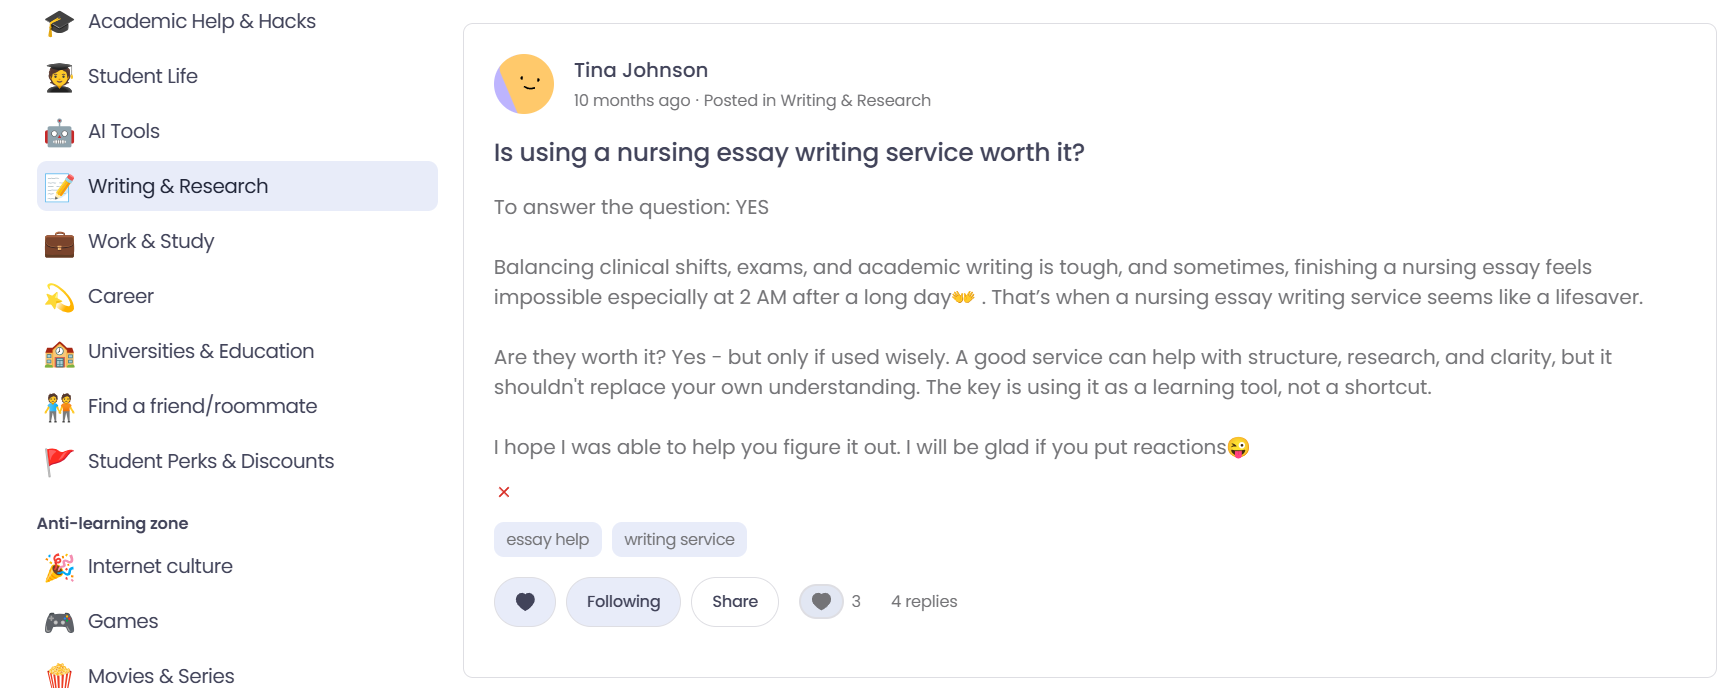The image size is (1735, 688).
Task: Open the Universities & Education school icon
Action: pos(58,351)
